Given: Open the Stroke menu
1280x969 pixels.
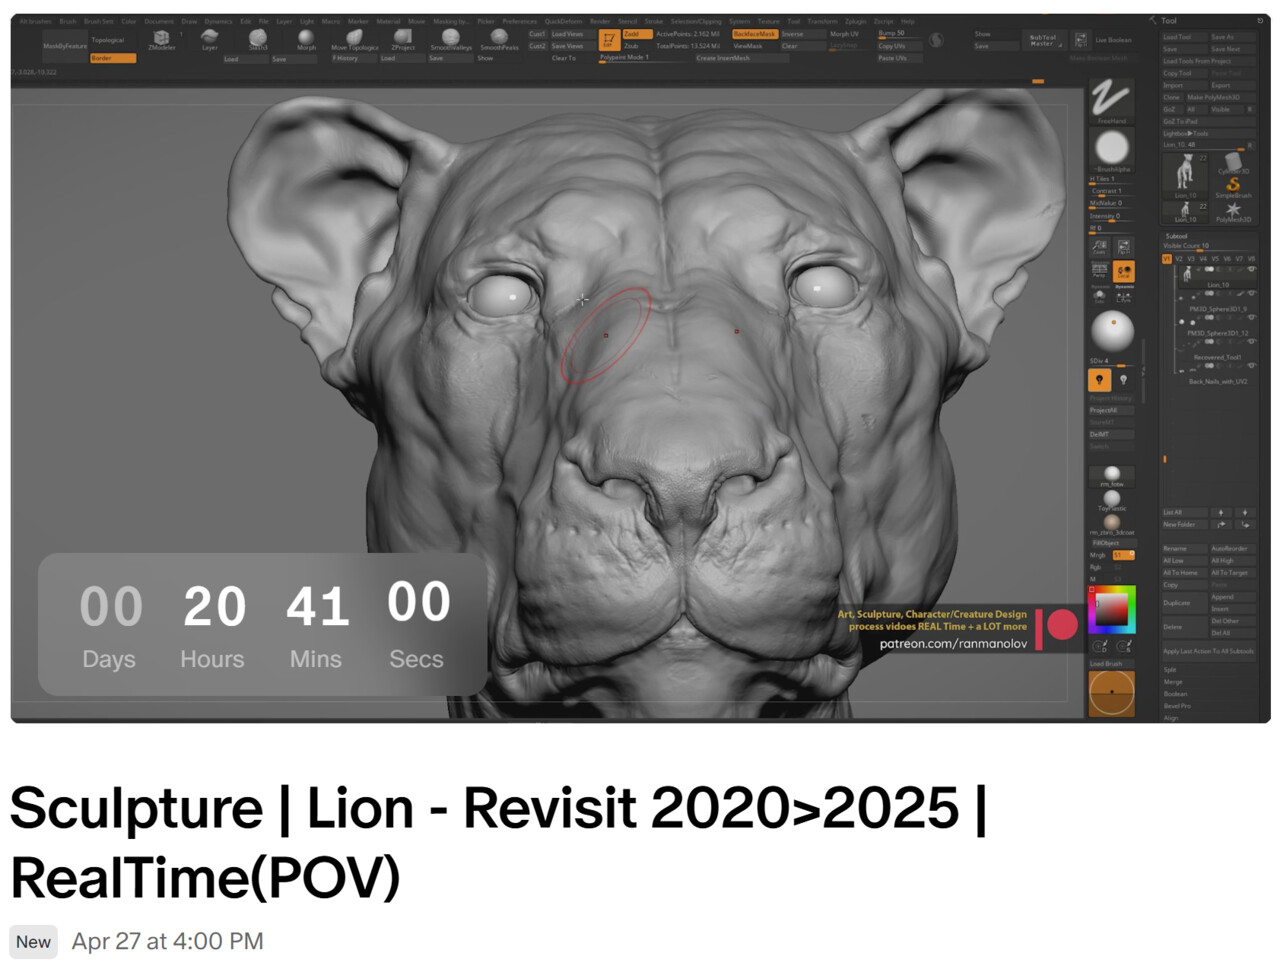Looking at the screenshot, I should [x=654, y=21].
